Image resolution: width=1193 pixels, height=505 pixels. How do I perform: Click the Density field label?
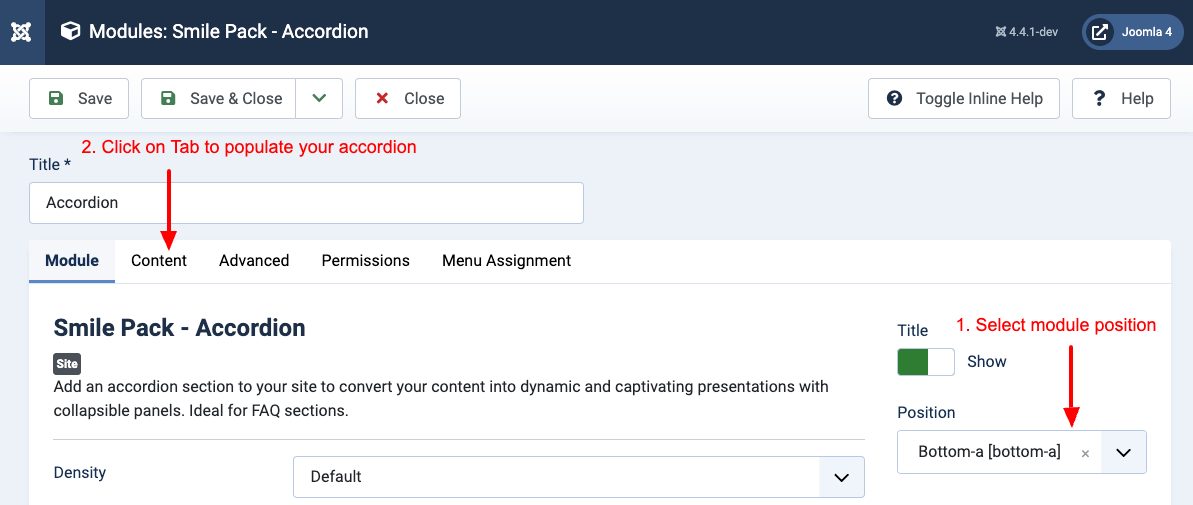(80, 472)
